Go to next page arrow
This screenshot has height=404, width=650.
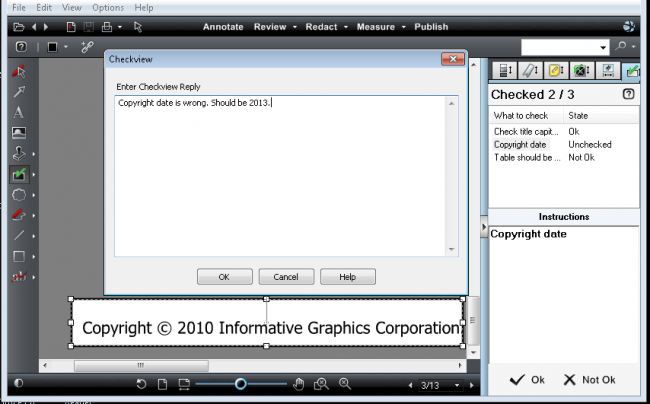click(x=471, y=385)
